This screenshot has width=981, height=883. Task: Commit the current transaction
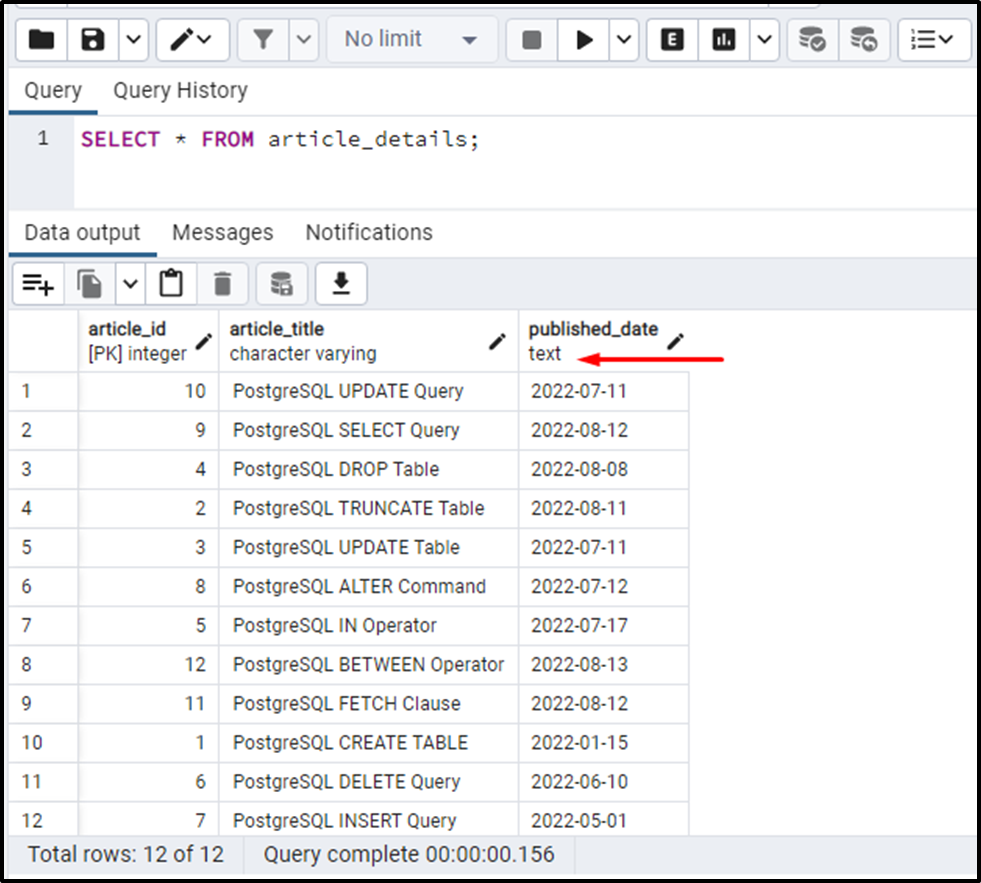click(x=811, y=40)
